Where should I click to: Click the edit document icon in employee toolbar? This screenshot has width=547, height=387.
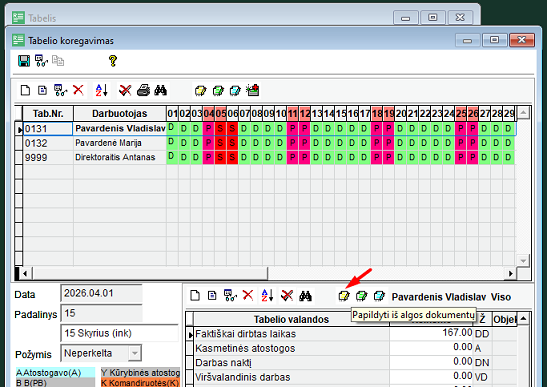[x=43, y=90]
